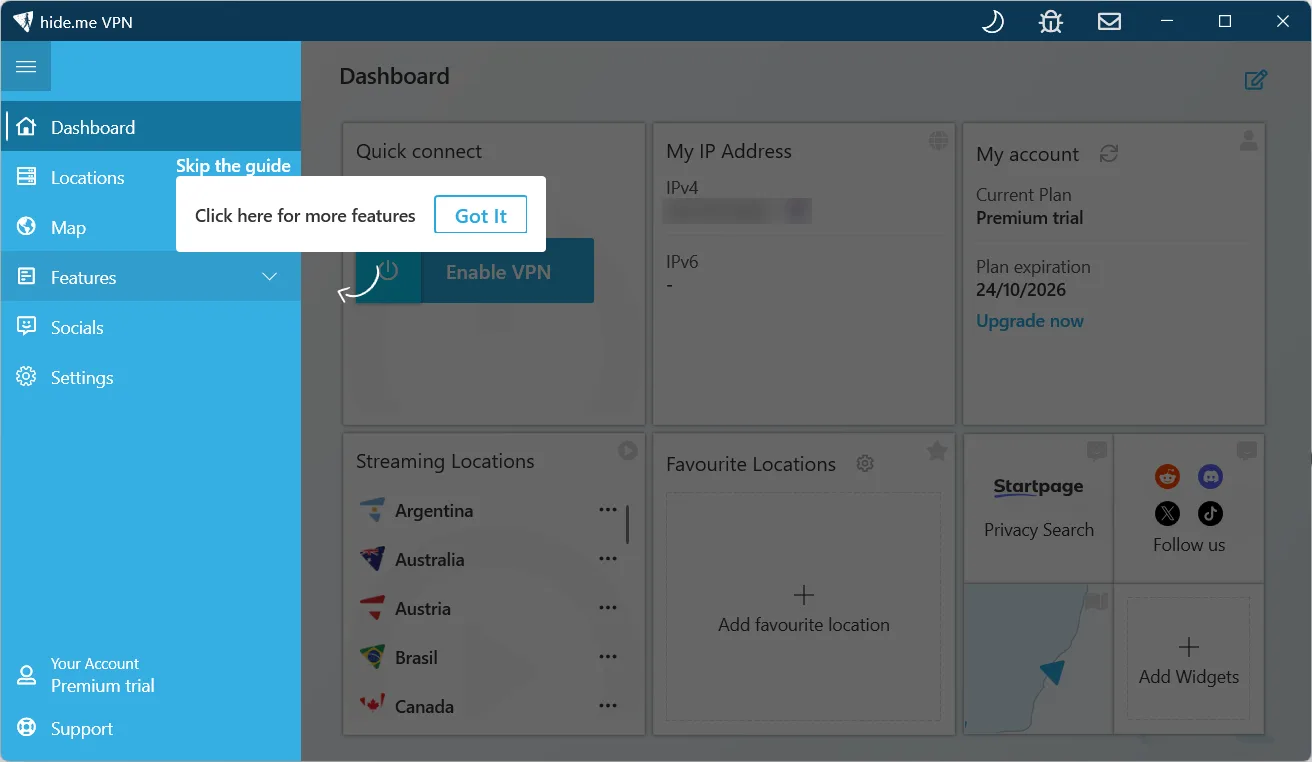
Task: Click the Discord icon in Follow us
Action: (x=1210, y=476)
